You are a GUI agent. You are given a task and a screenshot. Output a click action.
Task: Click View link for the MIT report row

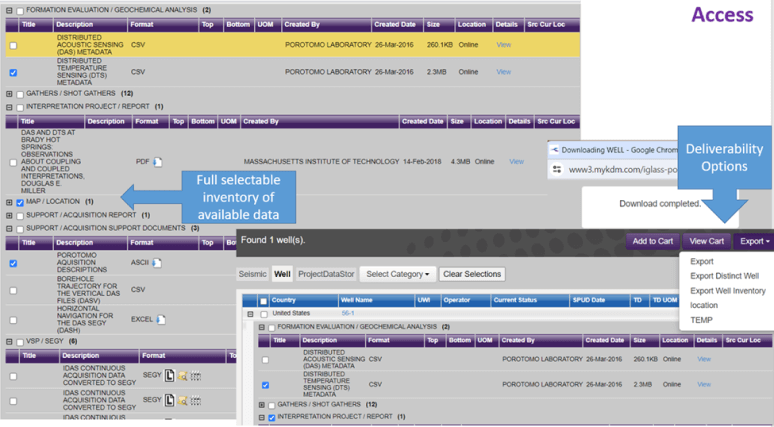click(x=516, y=161)
